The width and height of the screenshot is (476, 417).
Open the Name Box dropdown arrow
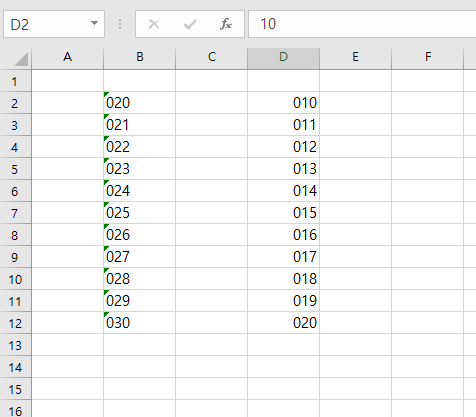[x=94, y=23]
